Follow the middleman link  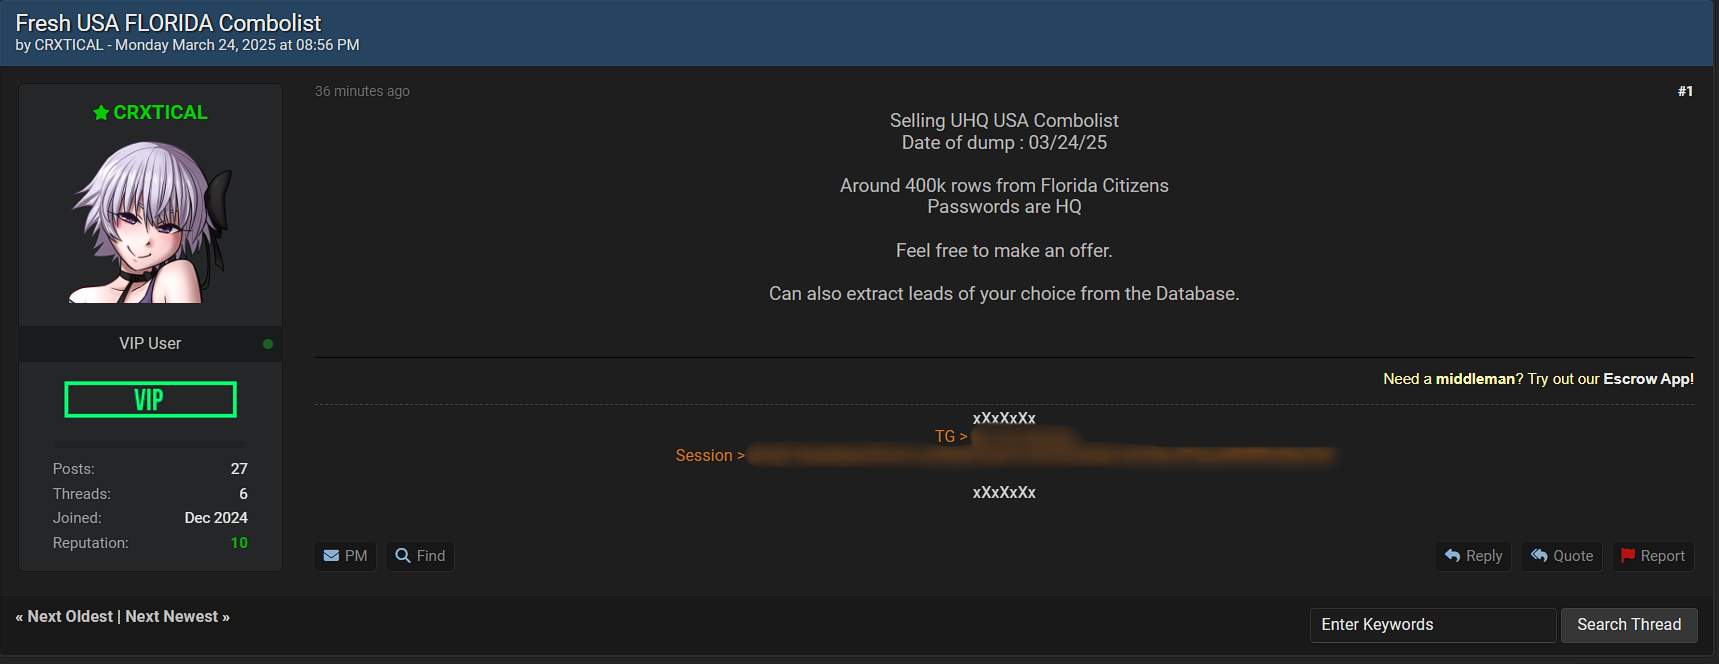1475,379
